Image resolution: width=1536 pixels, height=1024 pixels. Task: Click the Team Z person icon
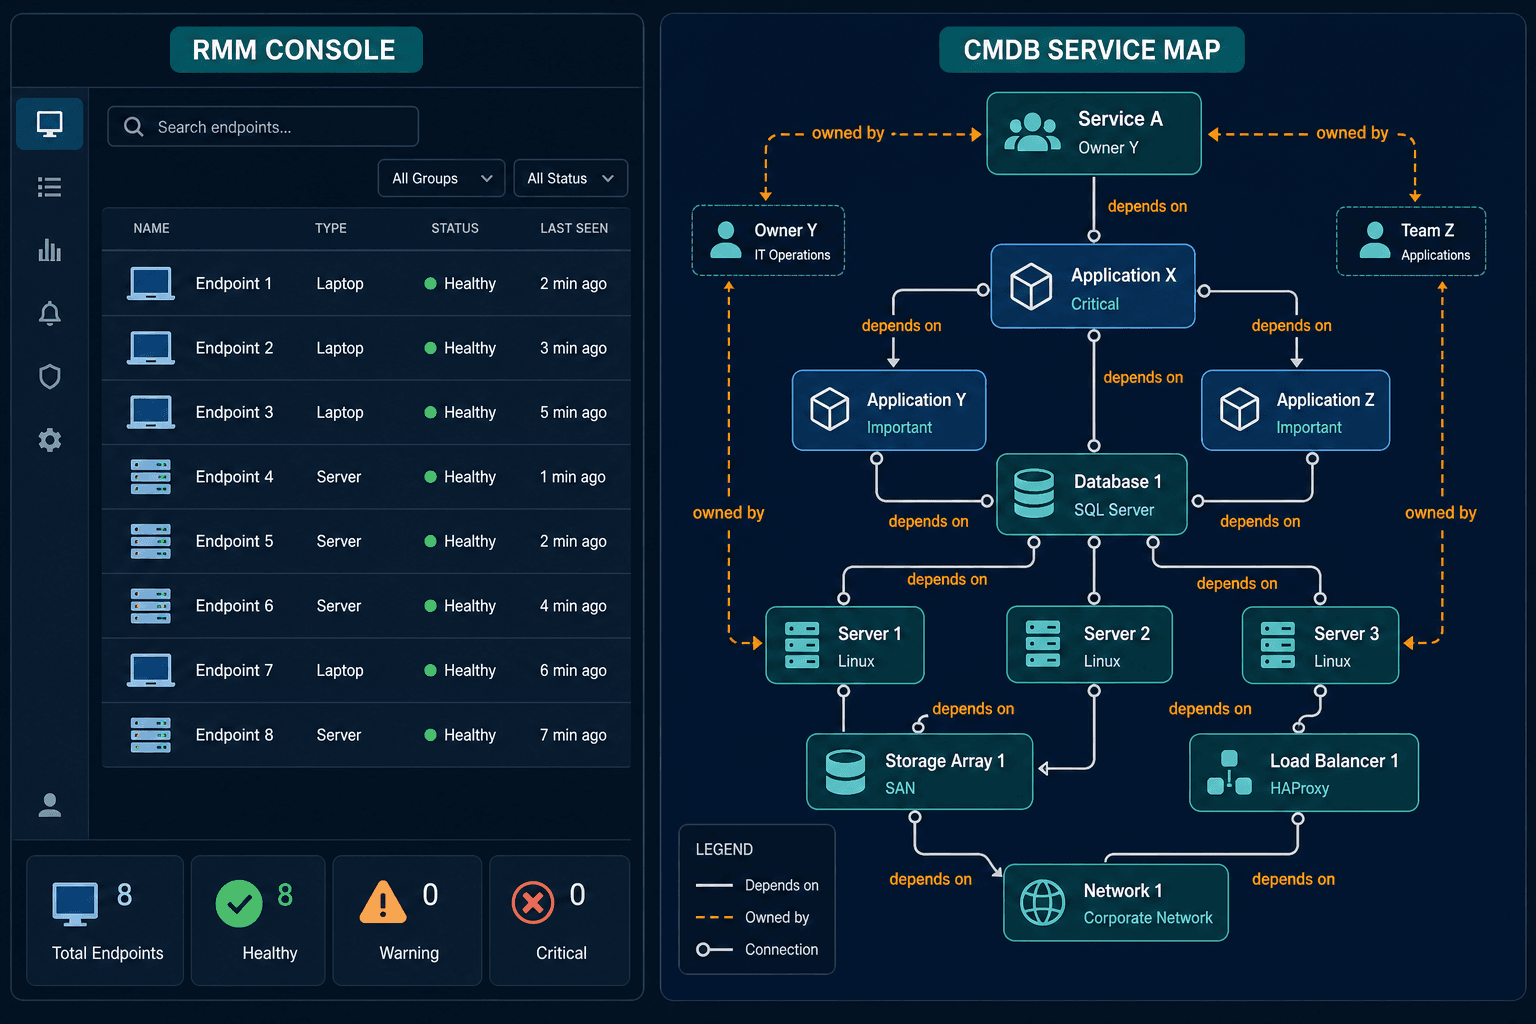coord(1375,240)
